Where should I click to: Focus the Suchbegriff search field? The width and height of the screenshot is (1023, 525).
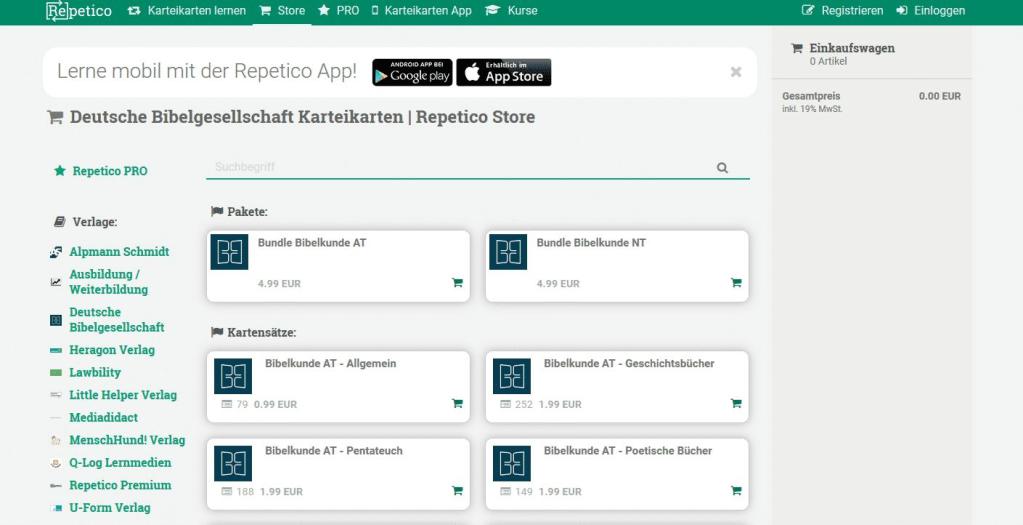click(x=460, y=167)
